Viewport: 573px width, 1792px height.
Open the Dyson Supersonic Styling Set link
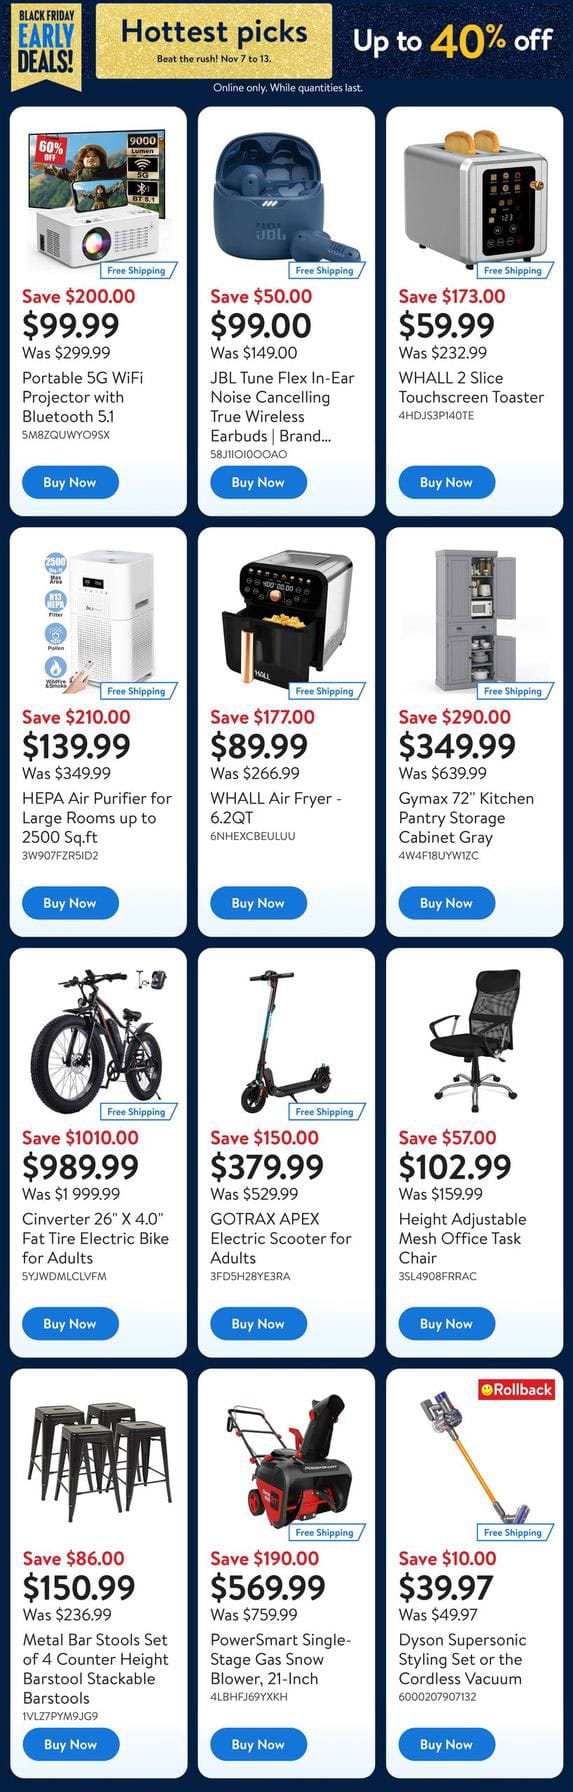[462, 1659]
